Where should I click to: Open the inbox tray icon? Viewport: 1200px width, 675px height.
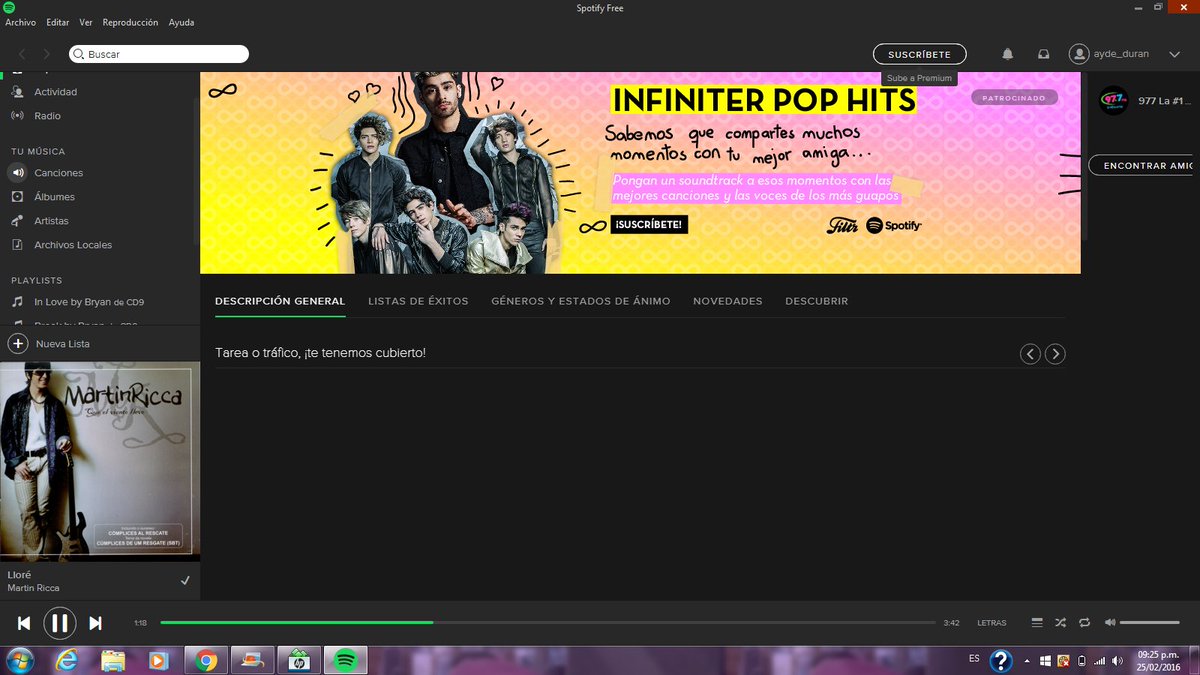point(1044,54)
